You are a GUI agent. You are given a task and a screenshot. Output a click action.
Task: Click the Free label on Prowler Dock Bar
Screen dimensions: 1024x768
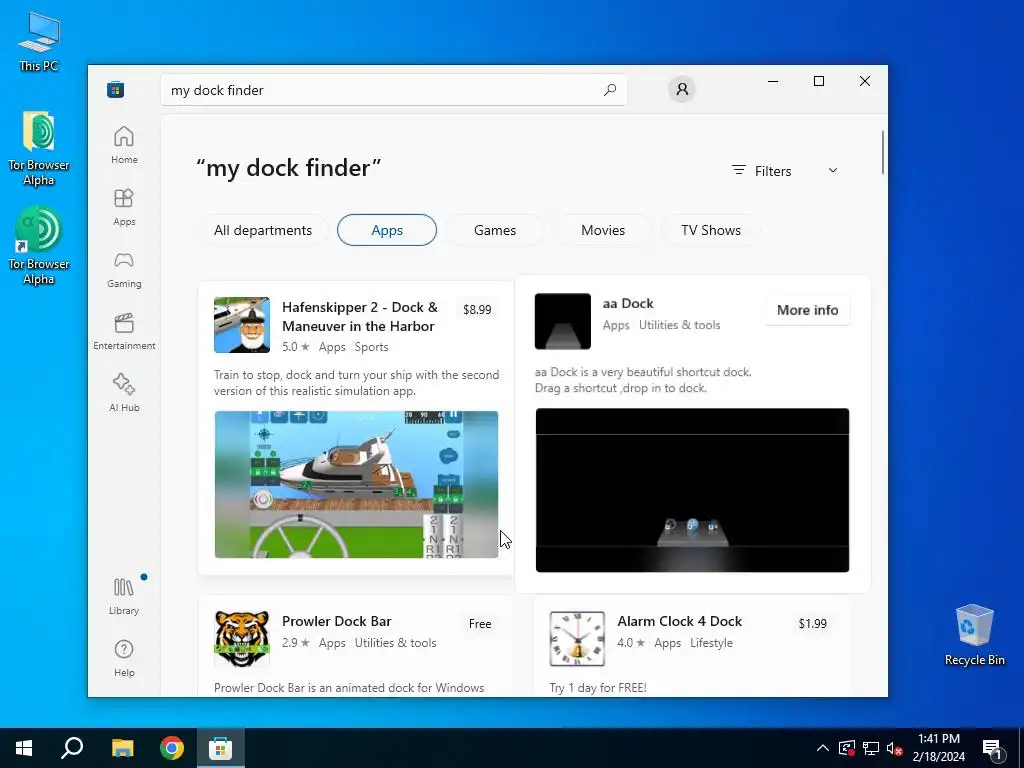tap(479, 624)
